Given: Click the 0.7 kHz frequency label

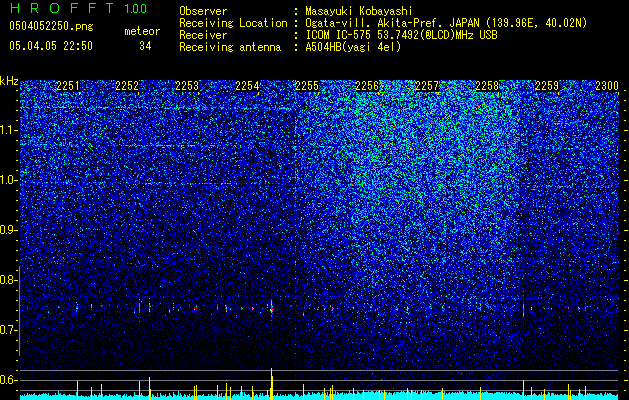Looking at the screenshot, I should click(8, 330).
